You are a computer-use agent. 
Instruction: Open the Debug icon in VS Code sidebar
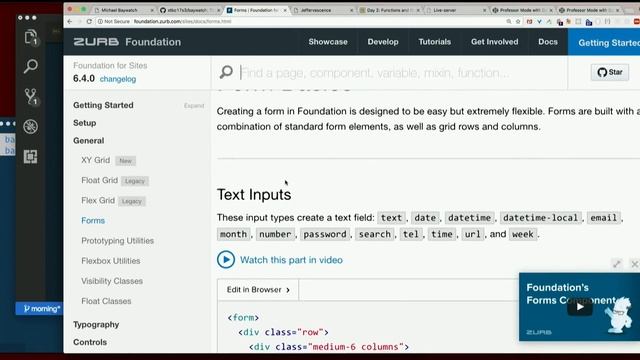31,127
